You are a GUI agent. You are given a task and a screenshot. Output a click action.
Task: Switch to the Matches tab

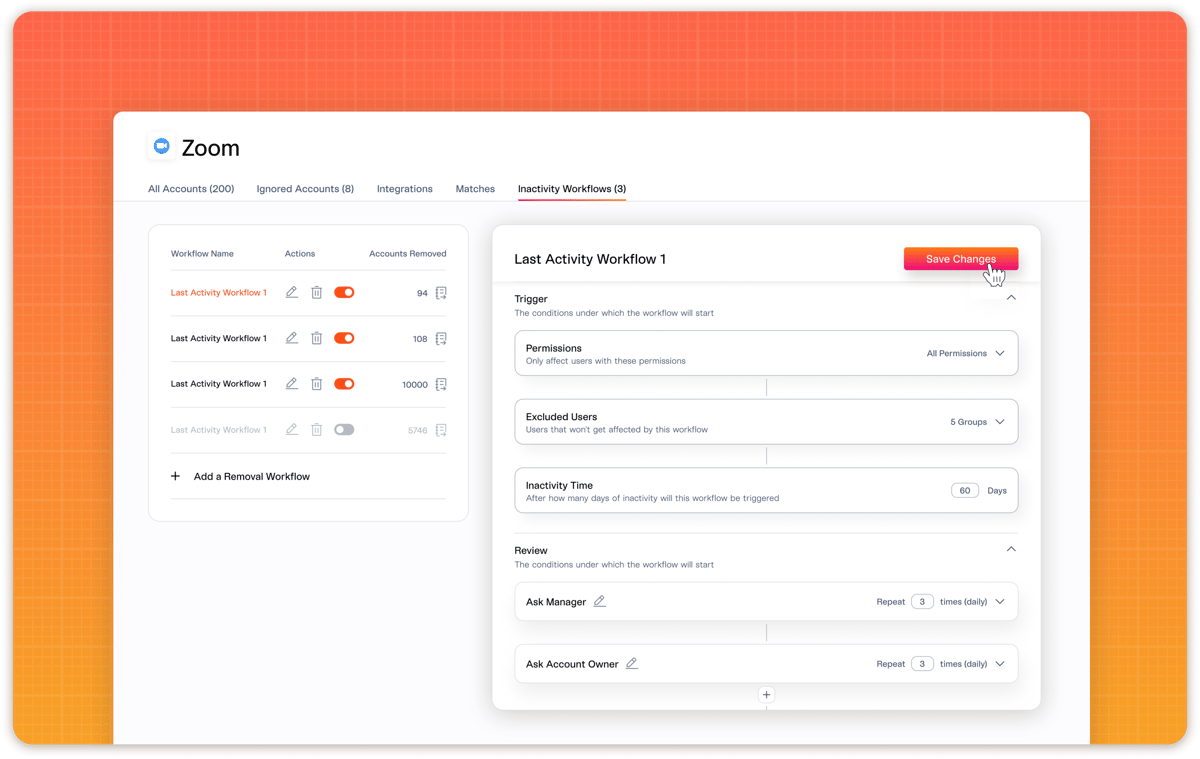tap(475, 188)
